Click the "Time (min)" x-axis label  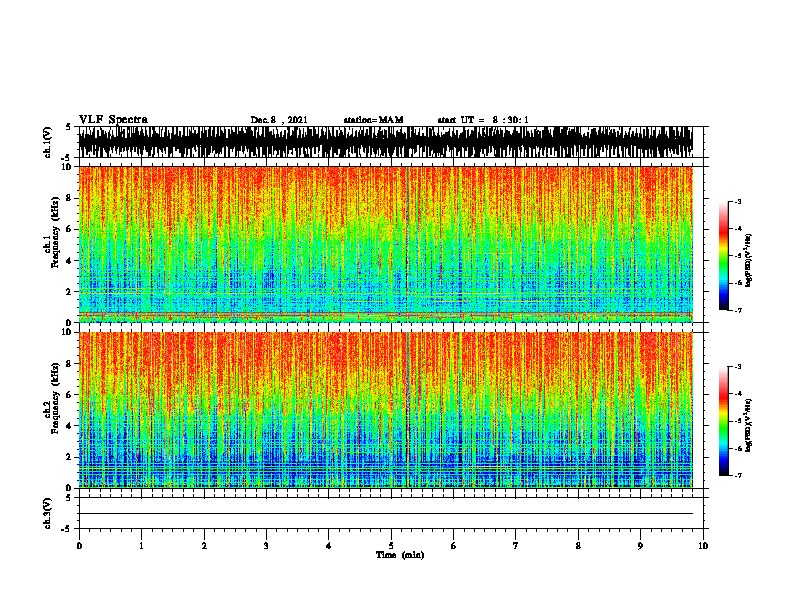pyautogui.click(x=400, y=555)
